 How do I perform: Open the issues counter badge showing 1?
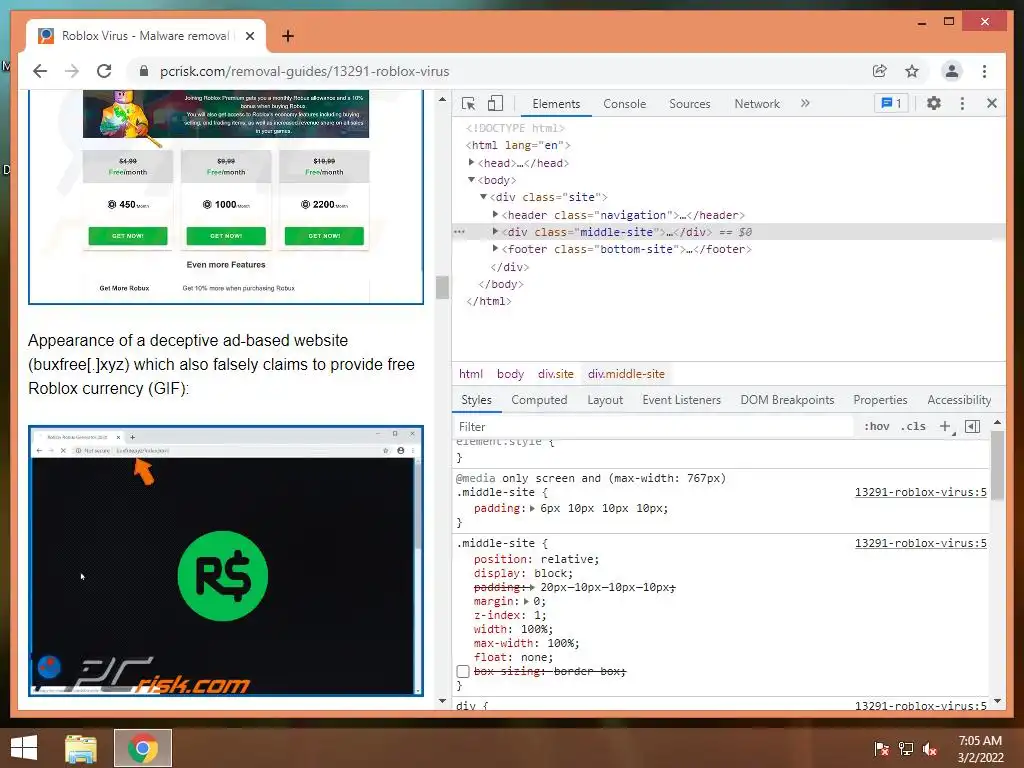[891, 103]
